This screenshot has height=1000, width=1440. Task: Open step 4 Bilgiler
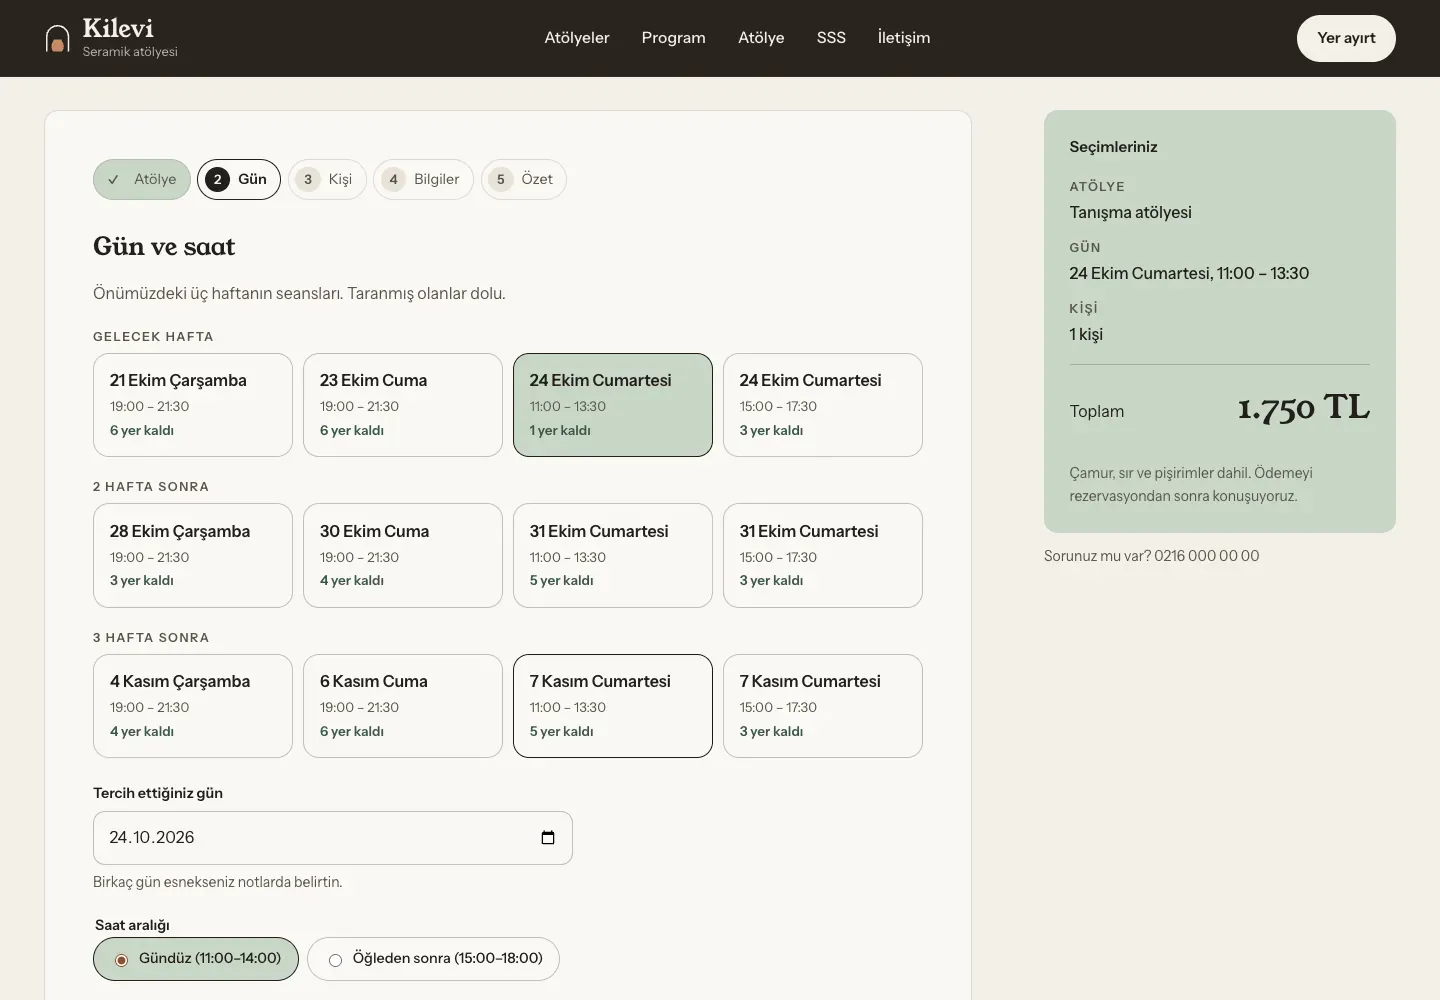423,180
